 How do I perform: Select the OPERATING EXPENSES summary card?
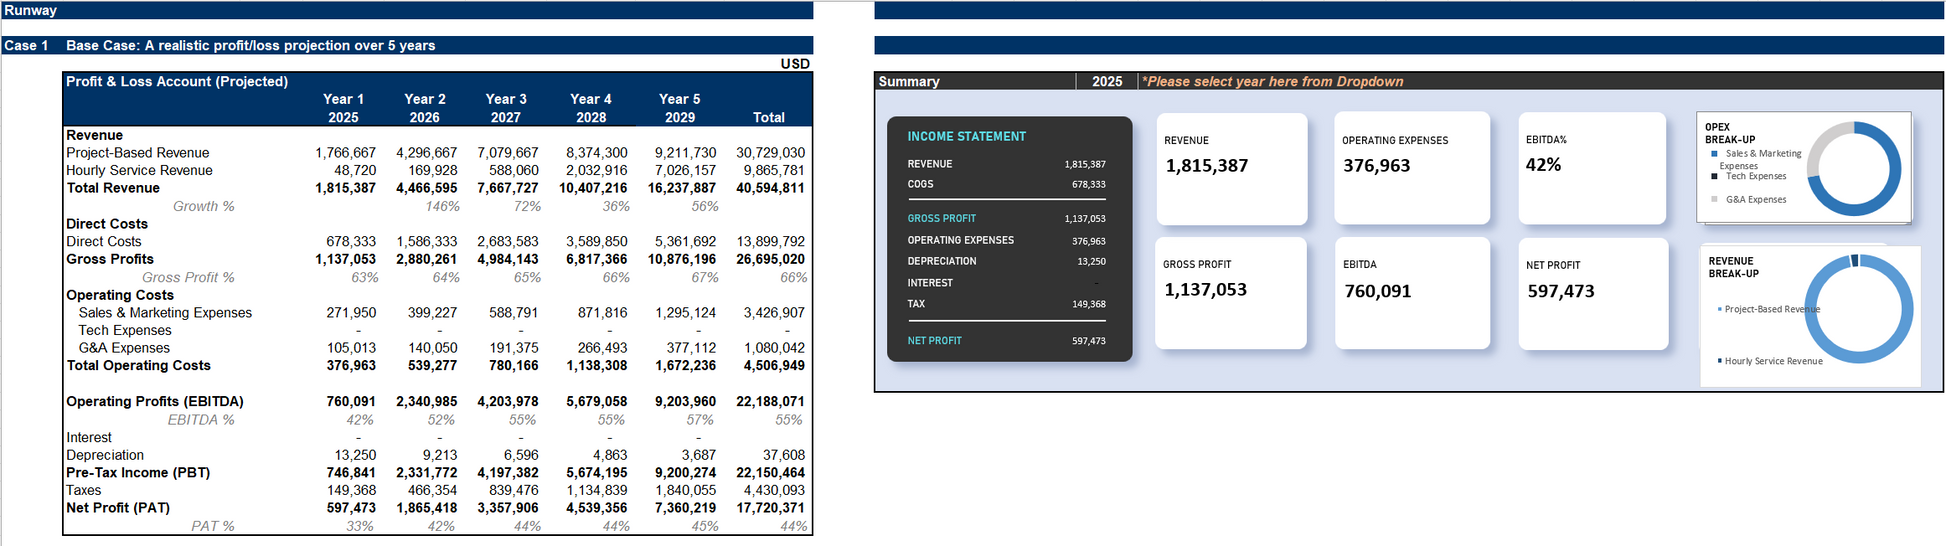1411,168
